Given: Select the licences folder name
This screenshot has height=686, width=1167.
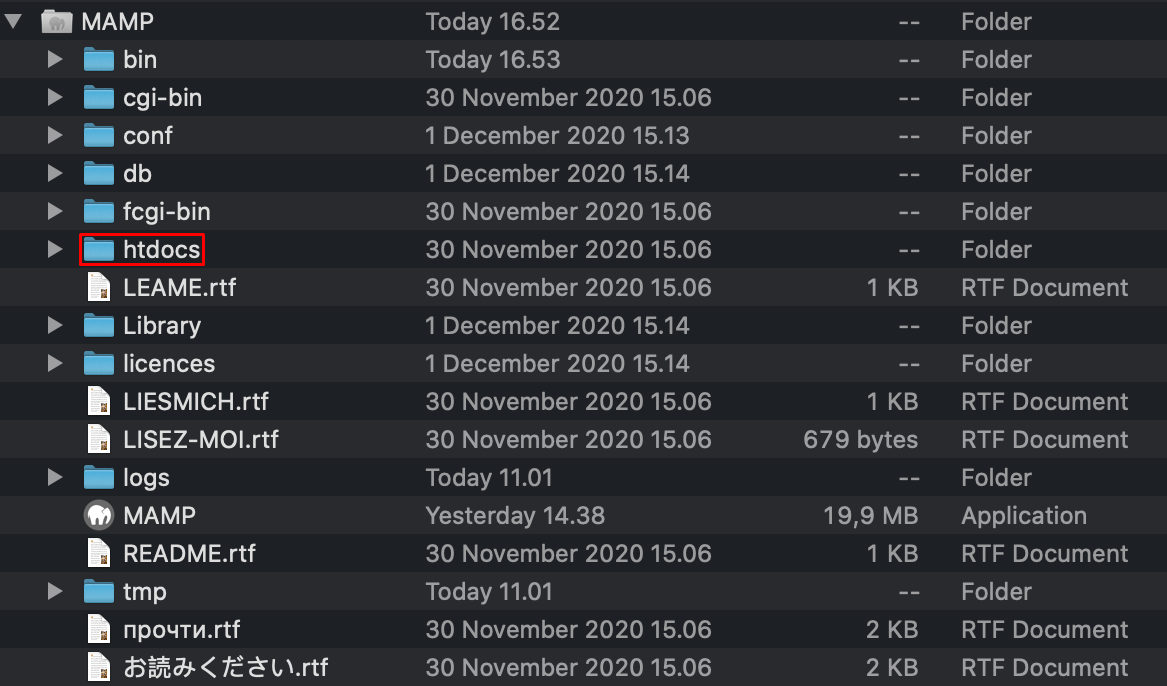Looking at the screenshot, I should tap(168, 364).
